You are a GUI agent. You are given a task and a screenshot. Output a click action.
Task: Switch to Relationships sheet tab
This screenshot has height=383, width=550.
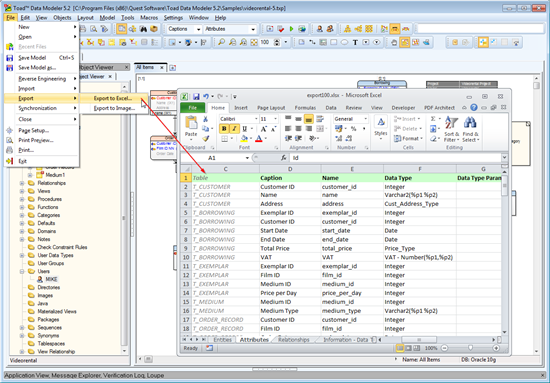tap(294, 340)
